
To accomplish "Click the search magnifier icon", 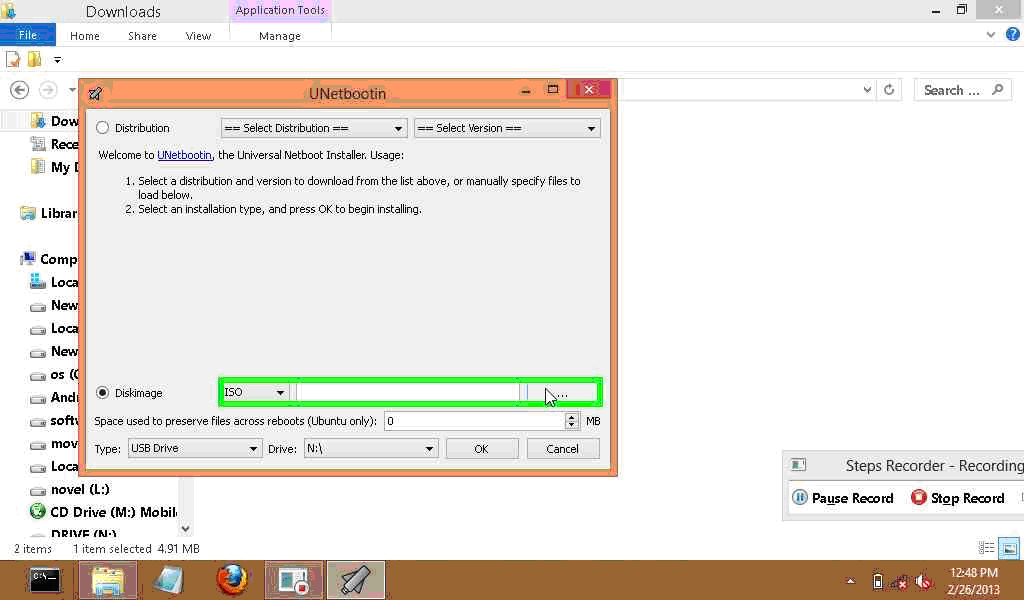I will click(997, 89).
